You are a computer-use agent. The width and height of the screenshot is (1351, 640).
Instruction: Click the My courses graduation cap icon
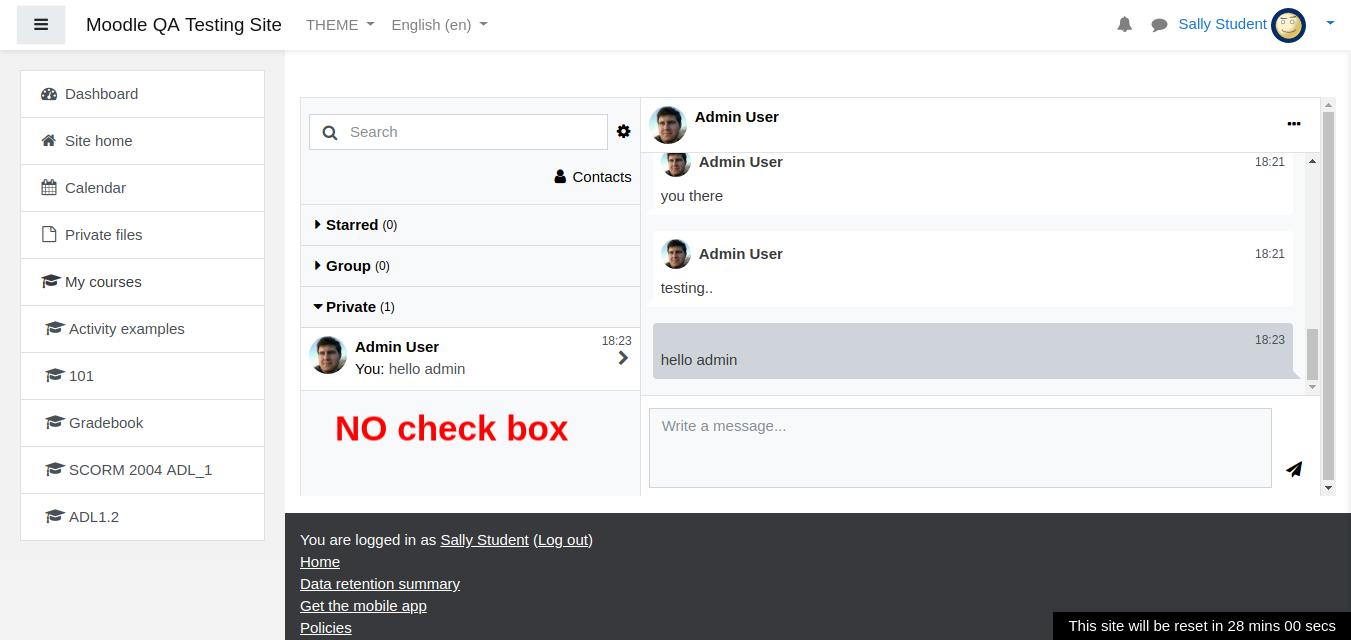[50, 282]
